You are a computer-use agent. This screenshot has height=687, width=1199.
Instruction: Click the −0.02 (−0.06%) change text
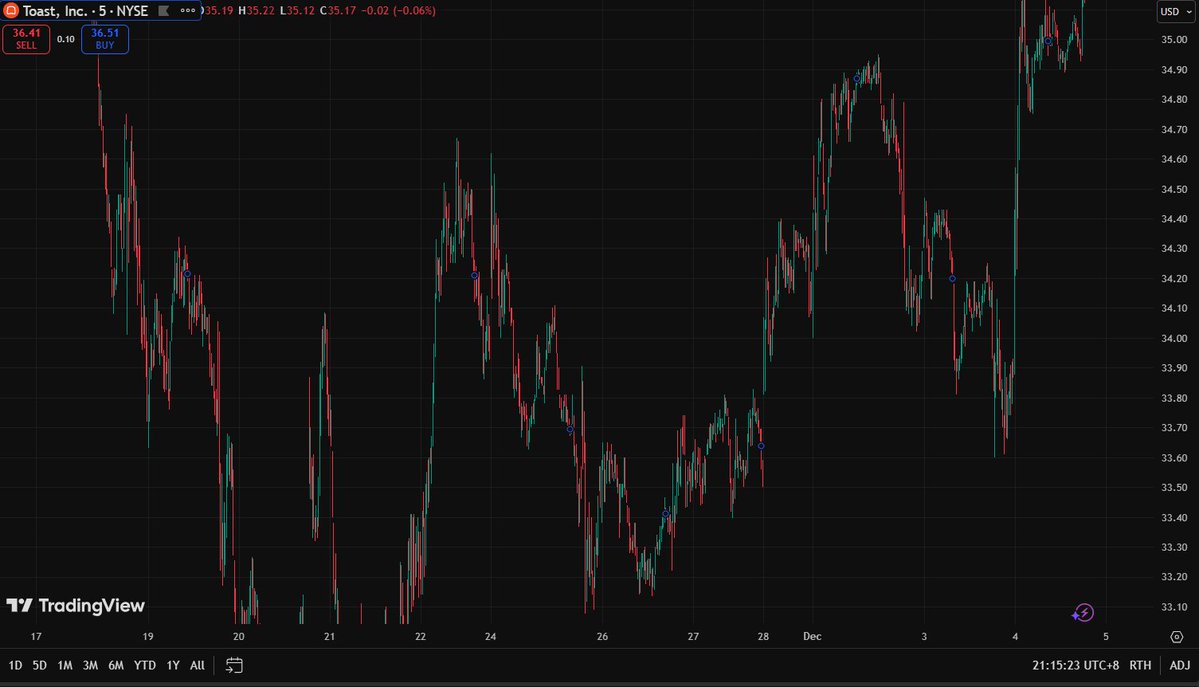pyautogui.click(x=398, y=11)
